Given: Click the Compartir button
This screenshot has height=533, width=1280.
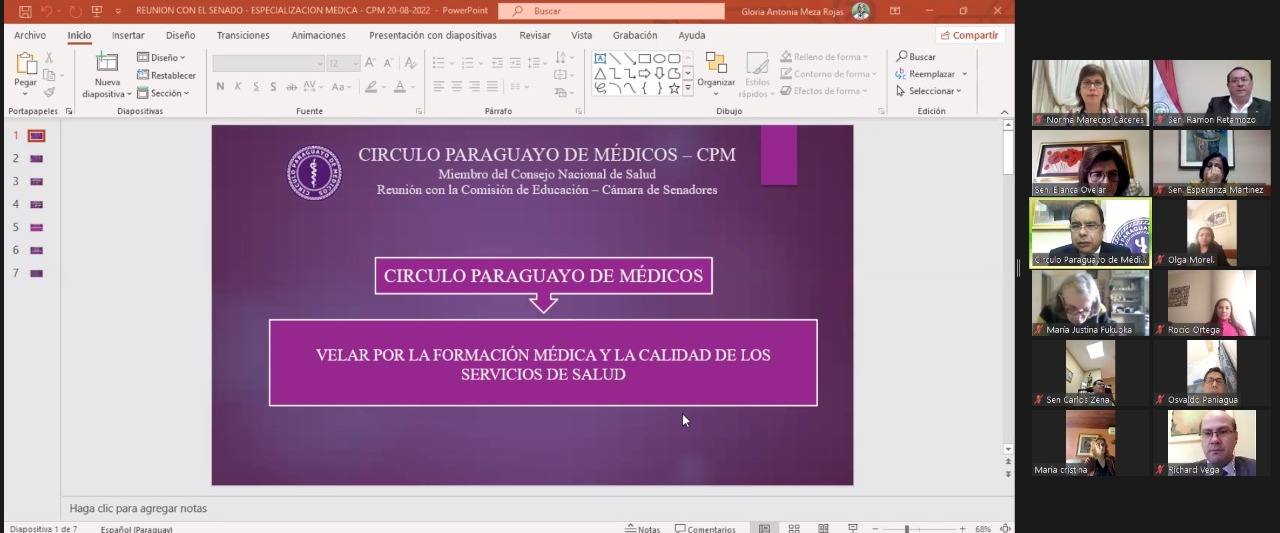Looking at the screenshot, I should point(969,35).
